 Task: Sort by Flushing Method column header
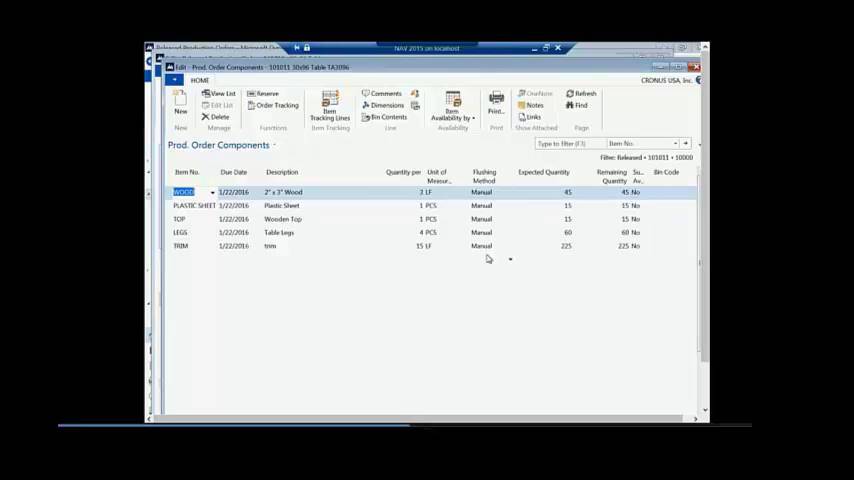(484, 177)
